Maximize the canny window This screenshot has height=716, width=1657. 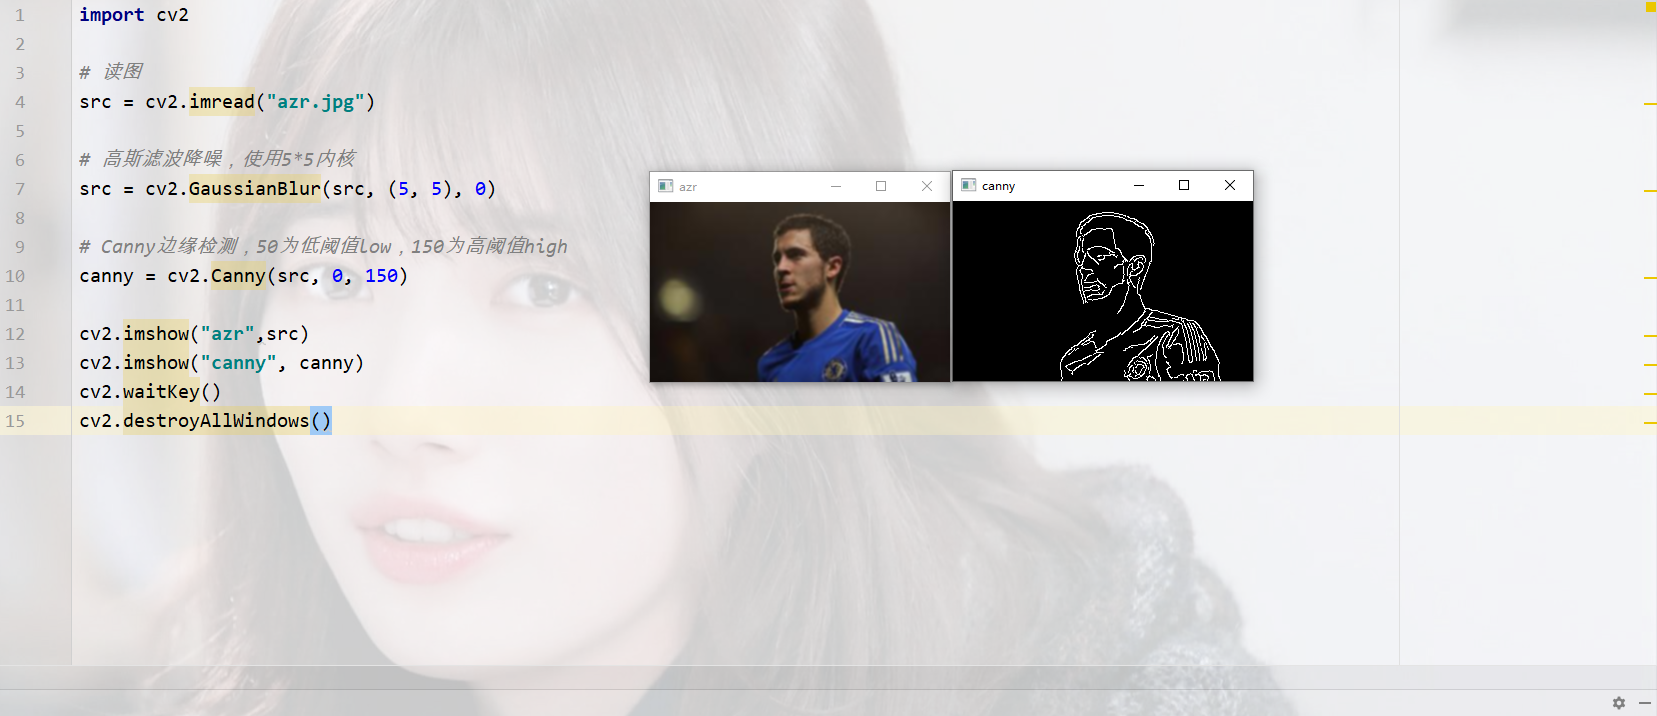pos(1184,185)
